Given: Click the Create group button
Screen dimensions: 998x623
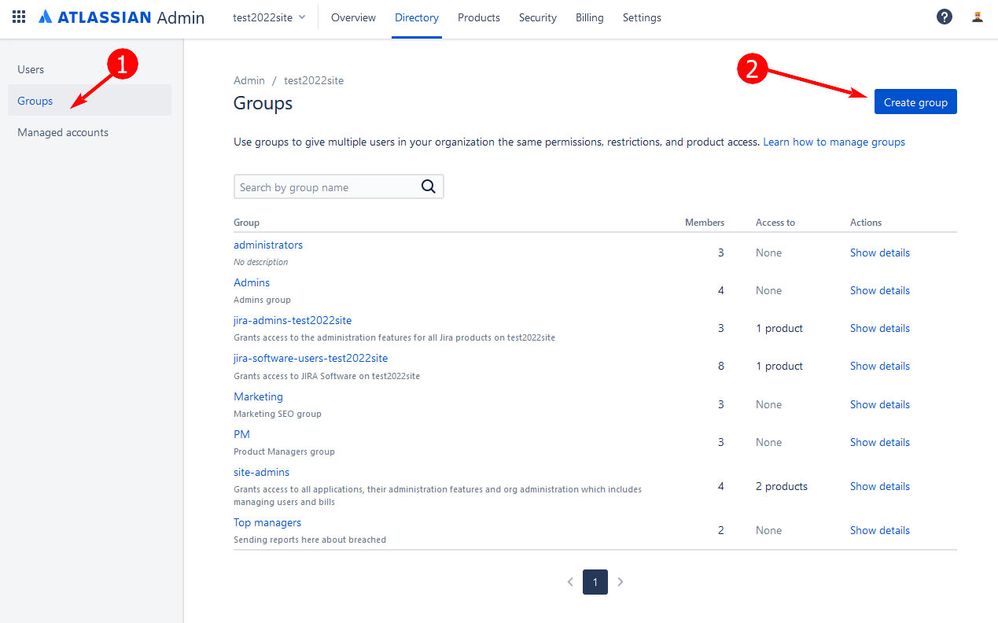Looking at the screenshot, I should click(x=915, y=102).
